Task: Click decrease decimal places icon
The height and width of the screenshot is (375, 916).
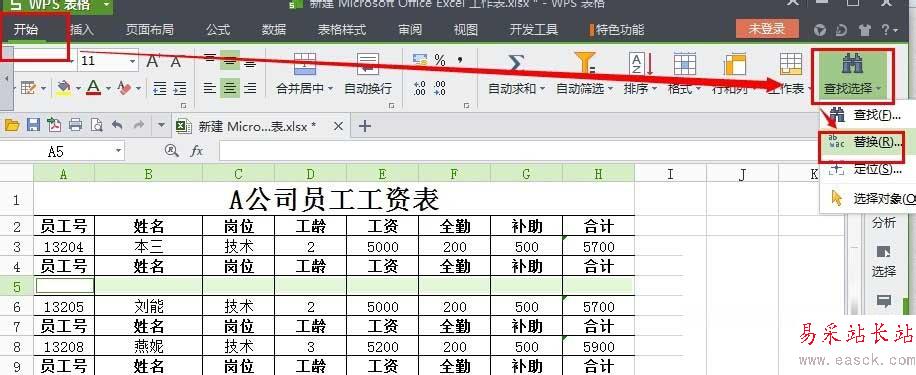Action: pyautogui.click(x=439, y=88)
